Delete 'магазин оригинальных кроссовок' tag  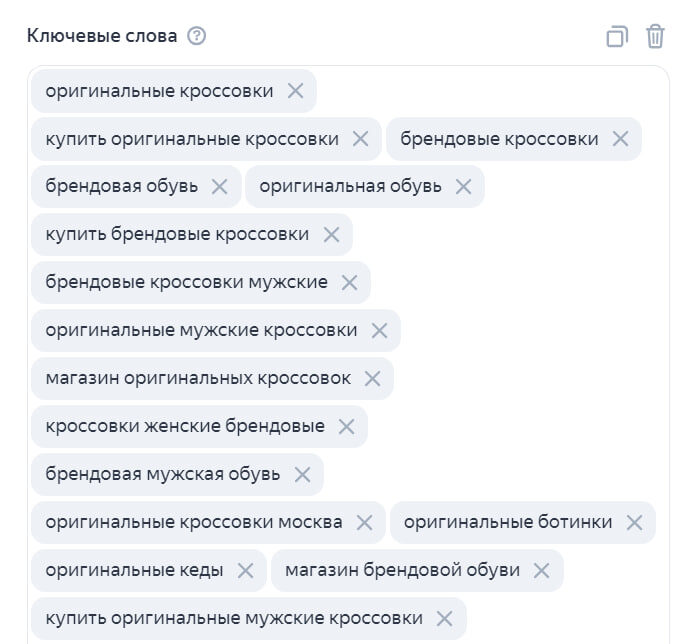coord(372,378)
